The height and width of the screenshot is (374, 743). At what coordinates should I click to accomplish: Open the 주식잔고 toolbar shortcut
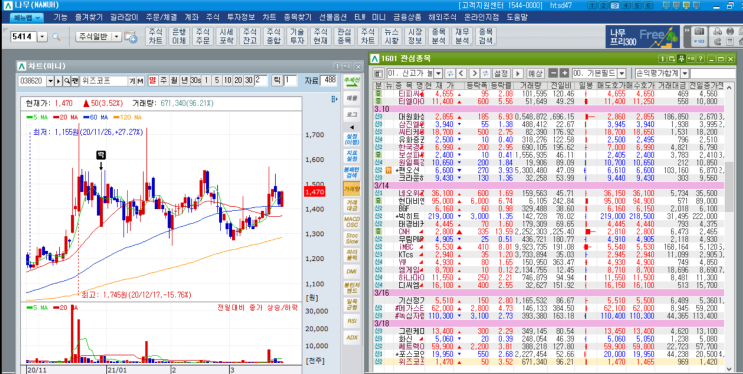click(250, 36)
